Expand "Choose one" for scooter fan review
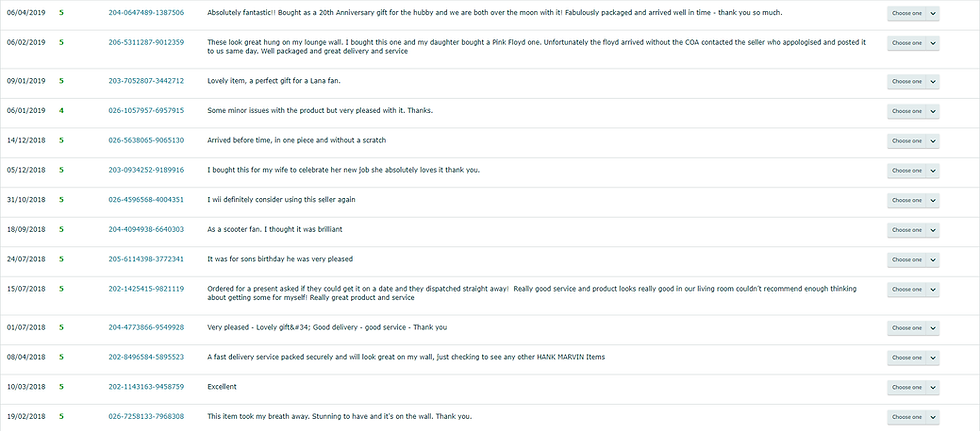 click(x=913, y=229)
